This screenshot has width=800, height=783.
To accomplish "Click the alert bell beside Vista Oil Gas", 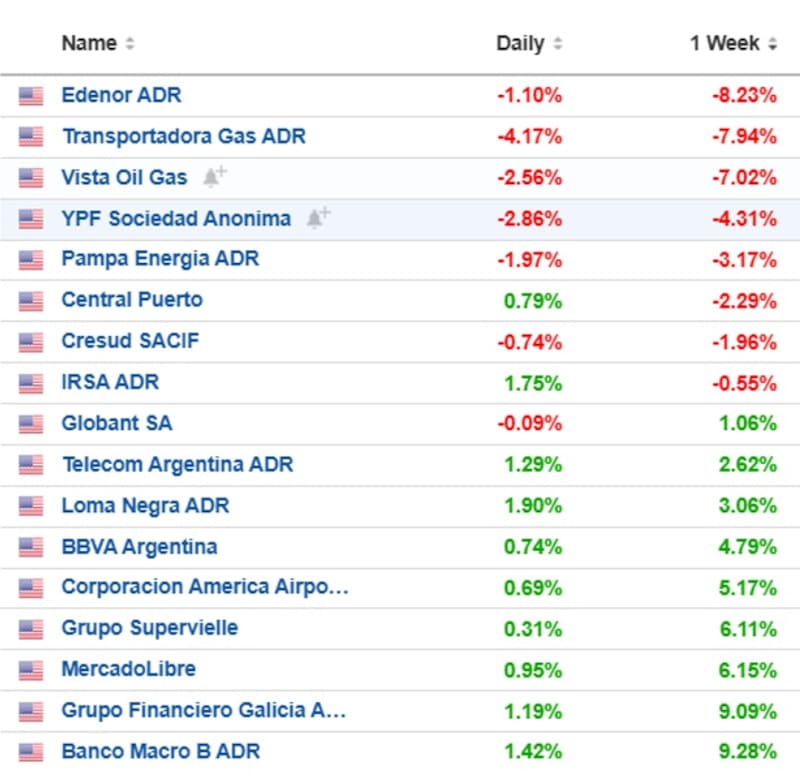I will (214, 177).
